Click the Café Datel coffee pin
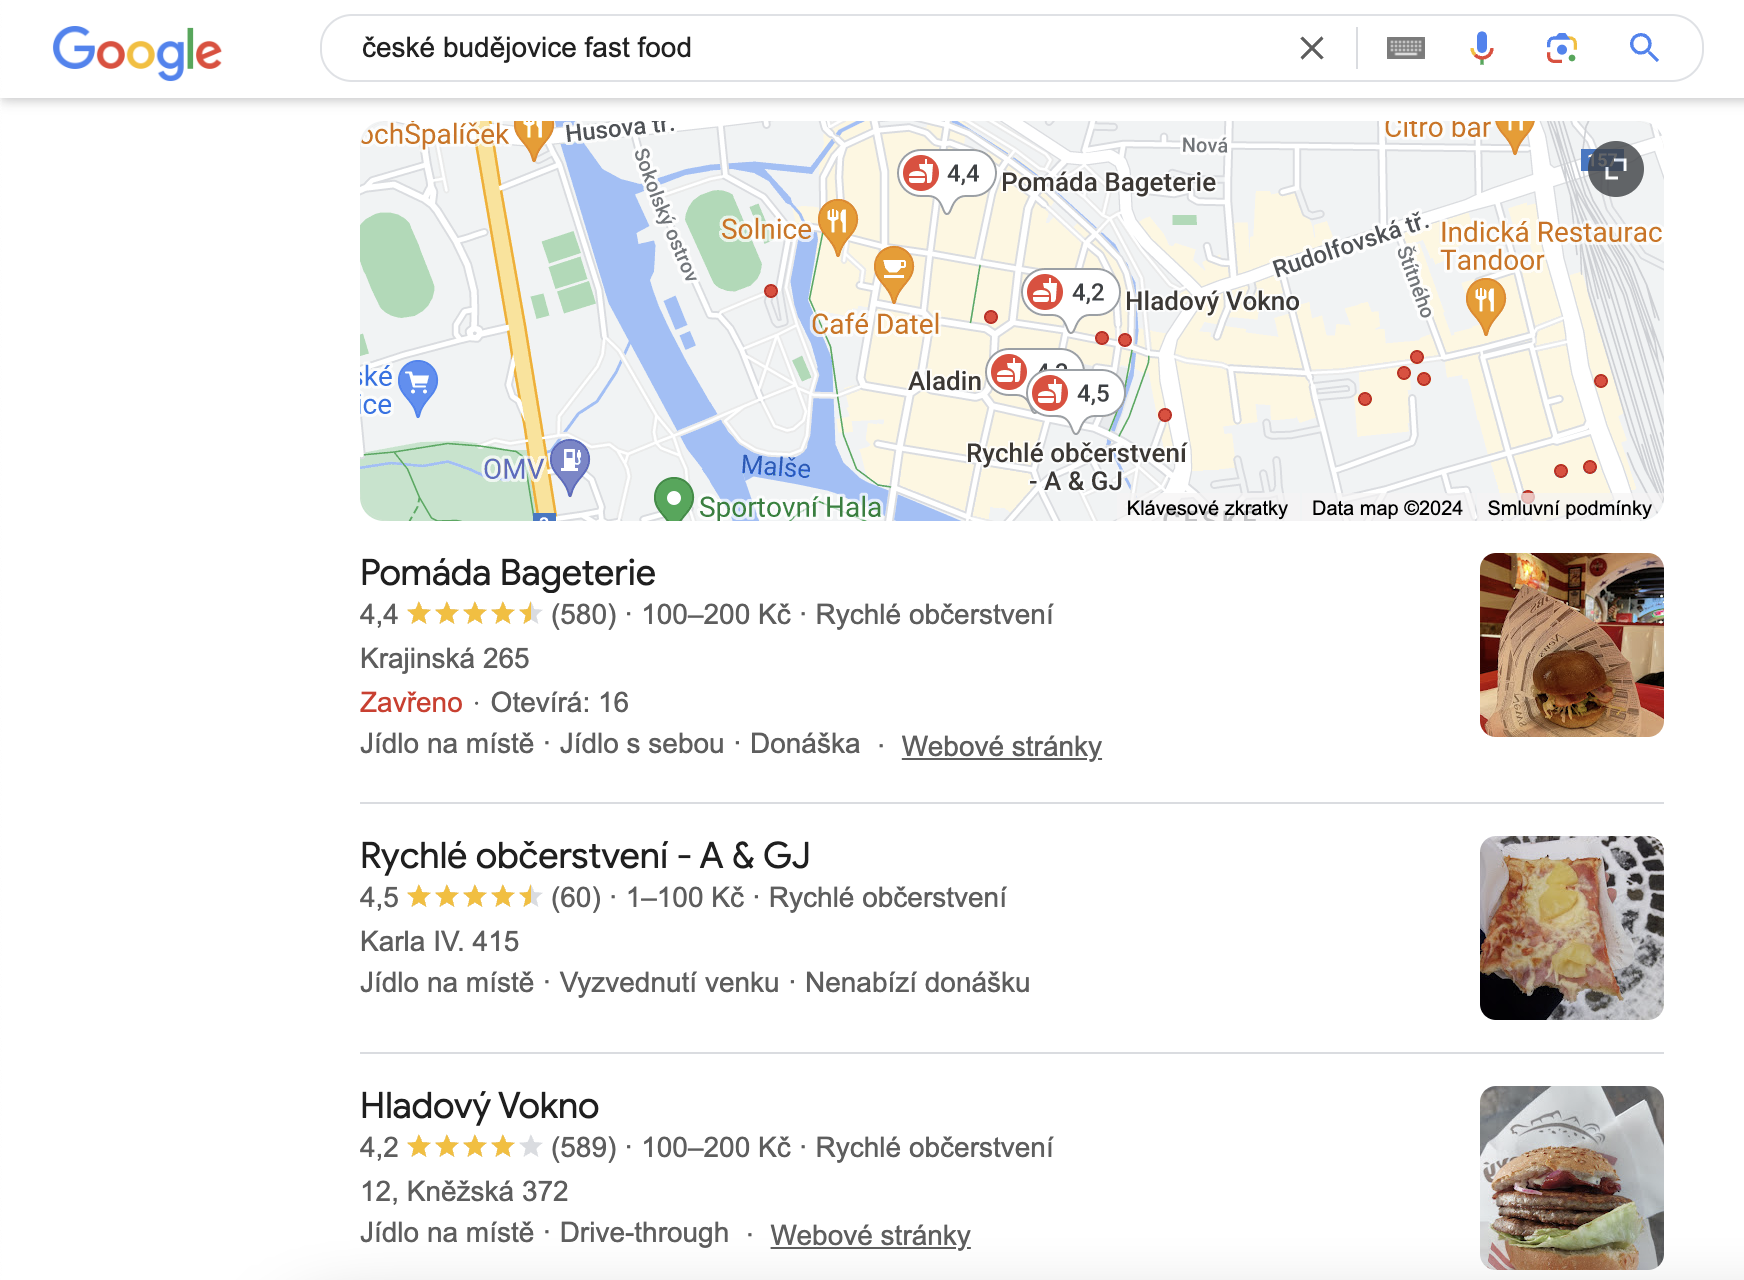This screenshot has height=1280, width=1744. 893,270
